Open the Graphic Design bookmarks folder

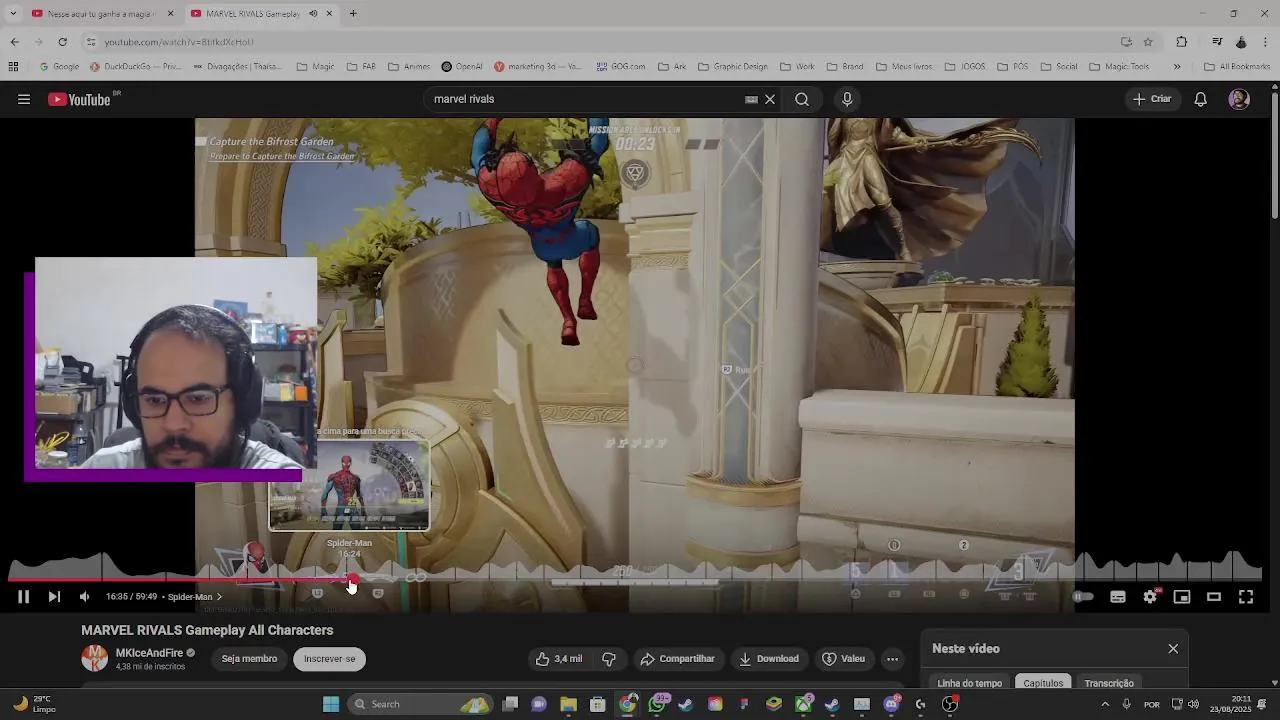(732, 67)
